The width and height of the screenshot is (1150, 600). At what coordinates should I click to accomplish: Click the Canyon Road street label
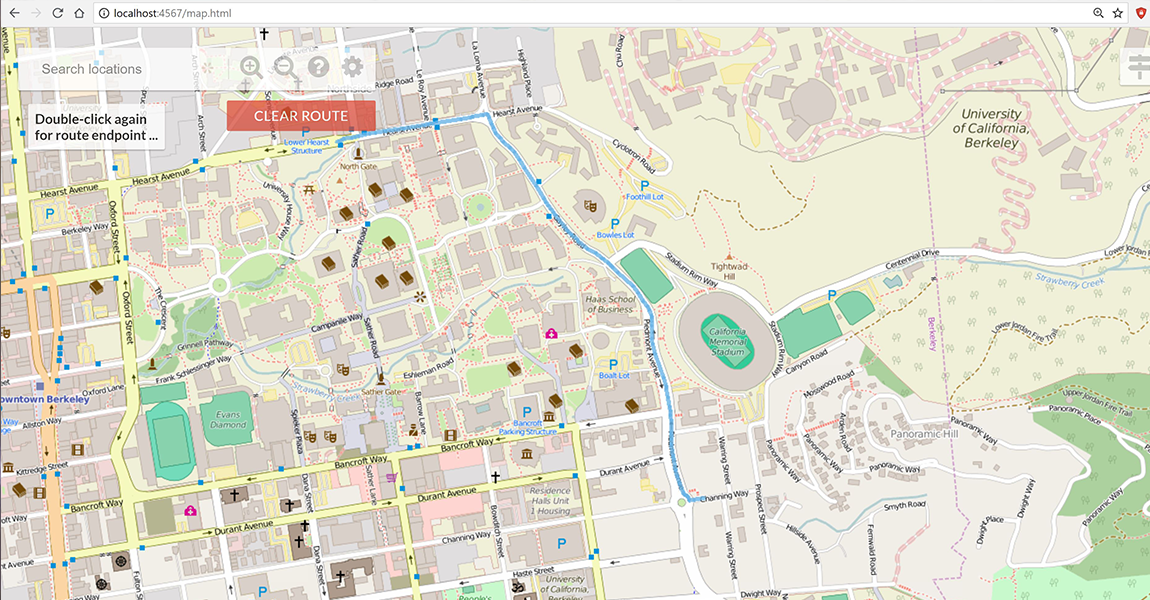(806, 361)
